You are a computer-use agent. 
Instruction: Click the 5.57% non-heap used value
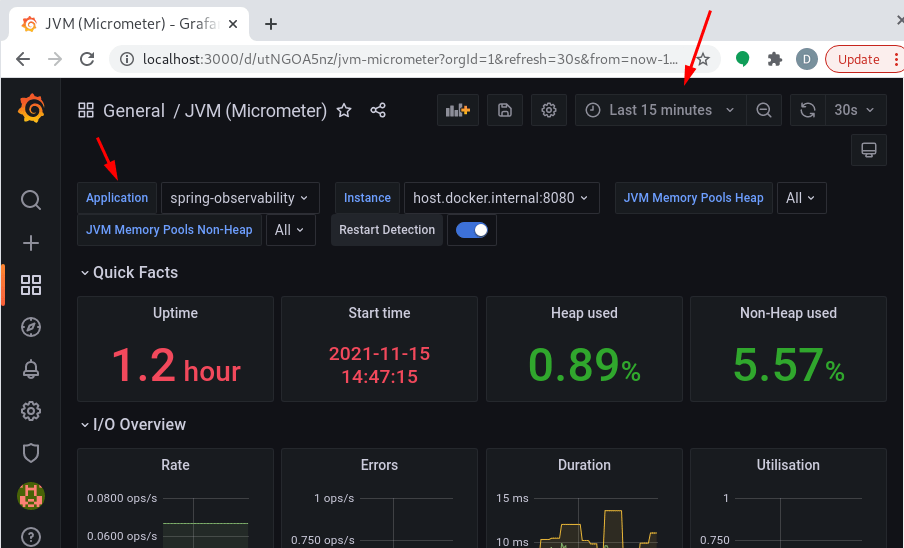(788, 365)
